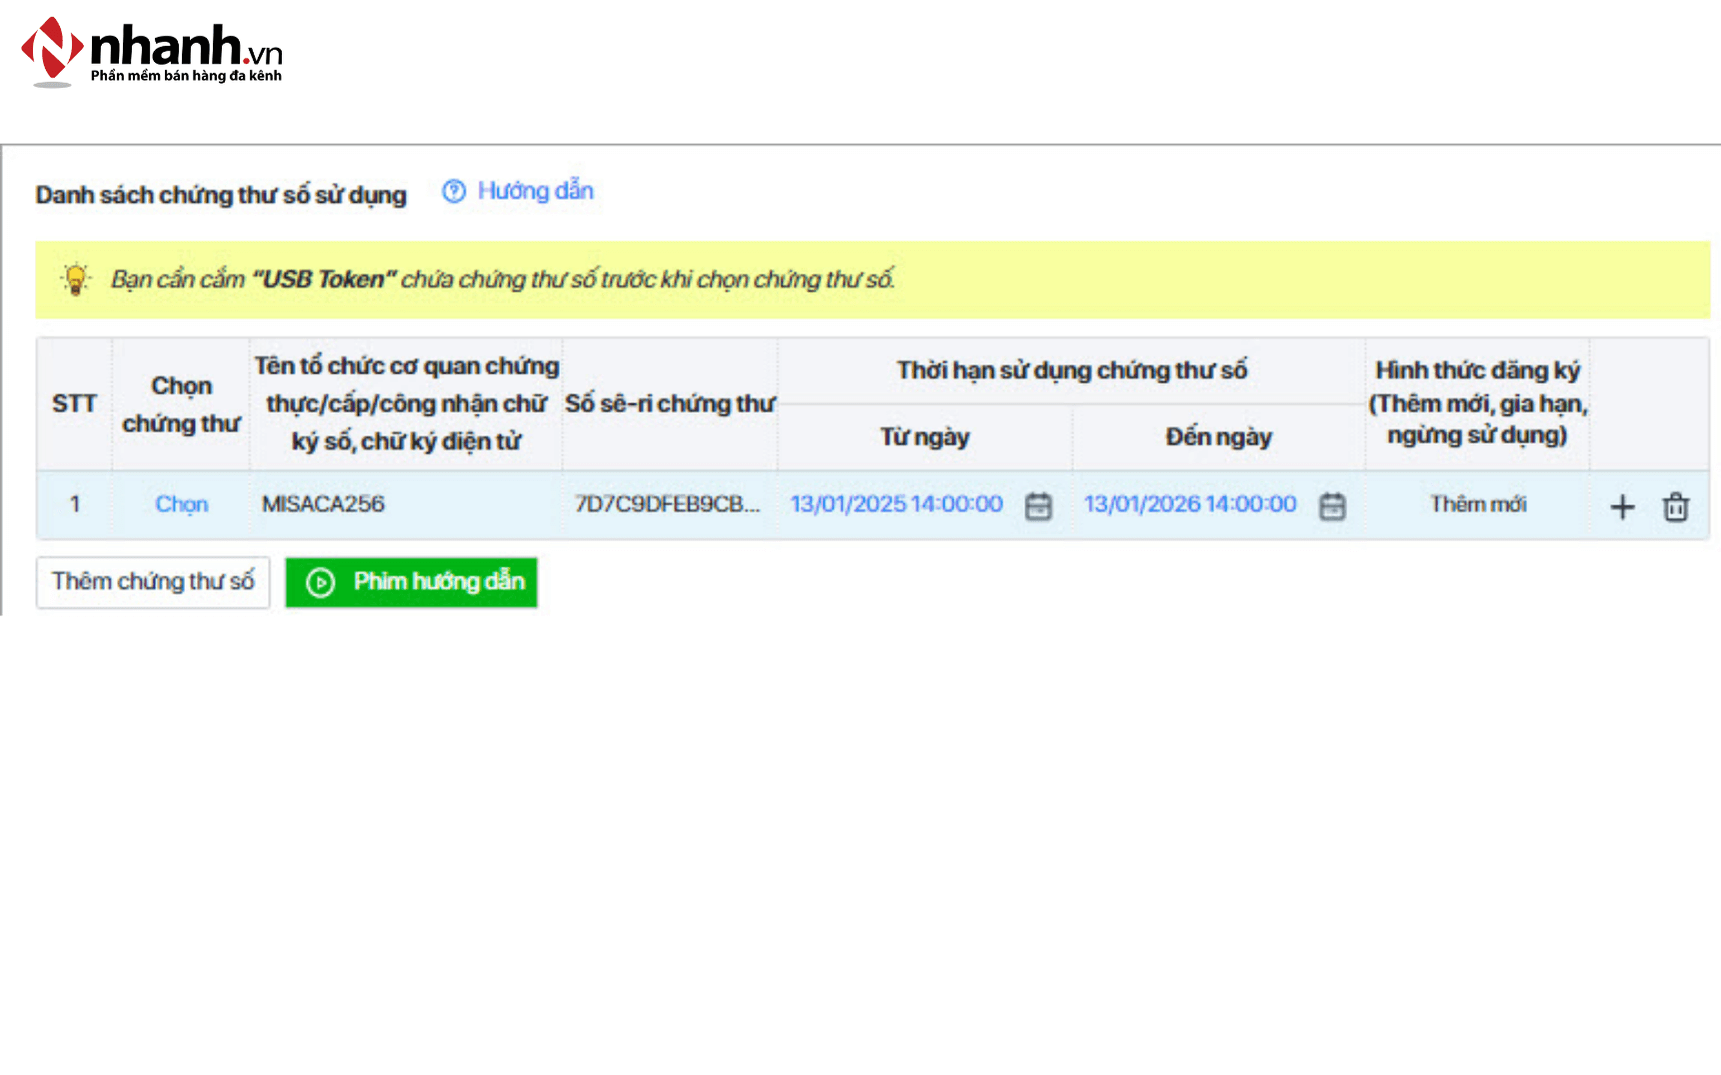The width and height of the screenshot is (1721, 1075).
Task: Click serial number 7D7C9DFEB9CB cell
Action: coord(667,504)
